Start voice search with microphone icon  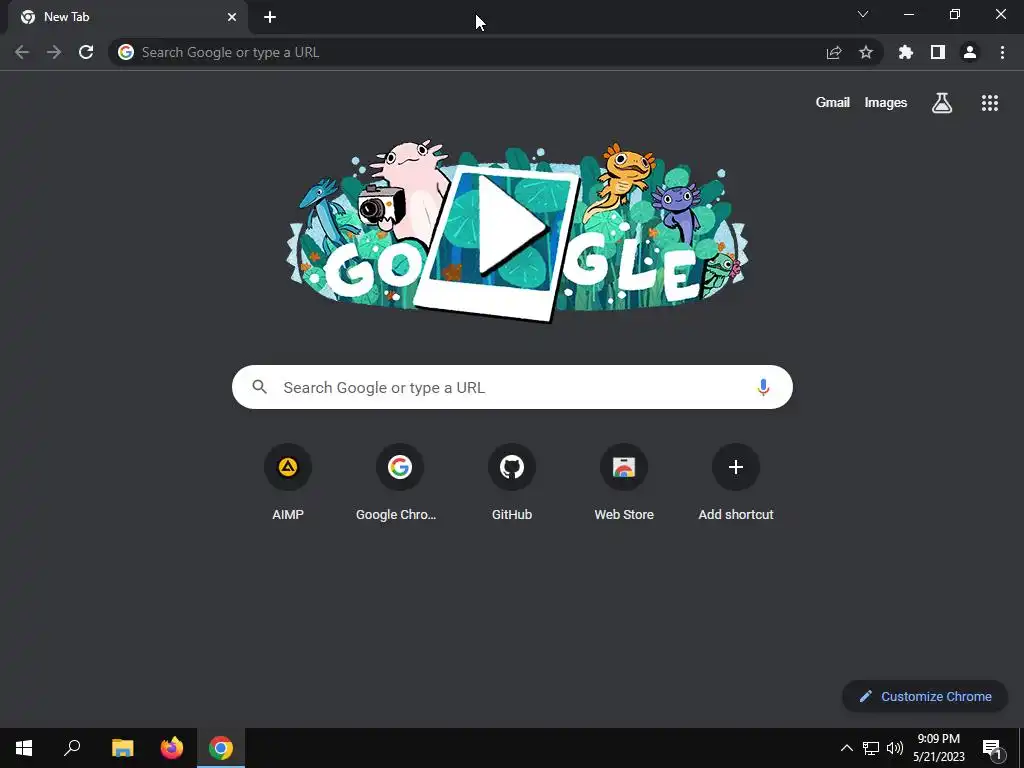tap(763, 387)
